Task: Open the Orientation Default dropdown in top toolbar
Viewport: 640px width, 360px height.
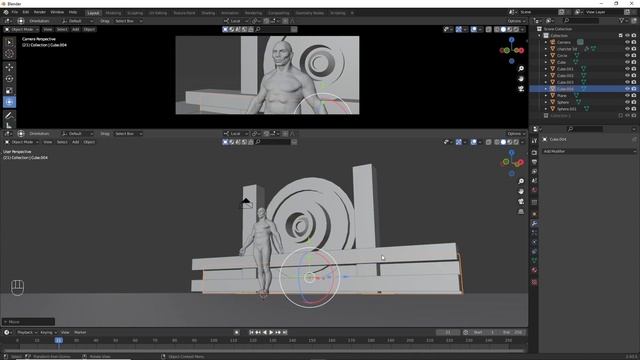Action: coord(77,21)
